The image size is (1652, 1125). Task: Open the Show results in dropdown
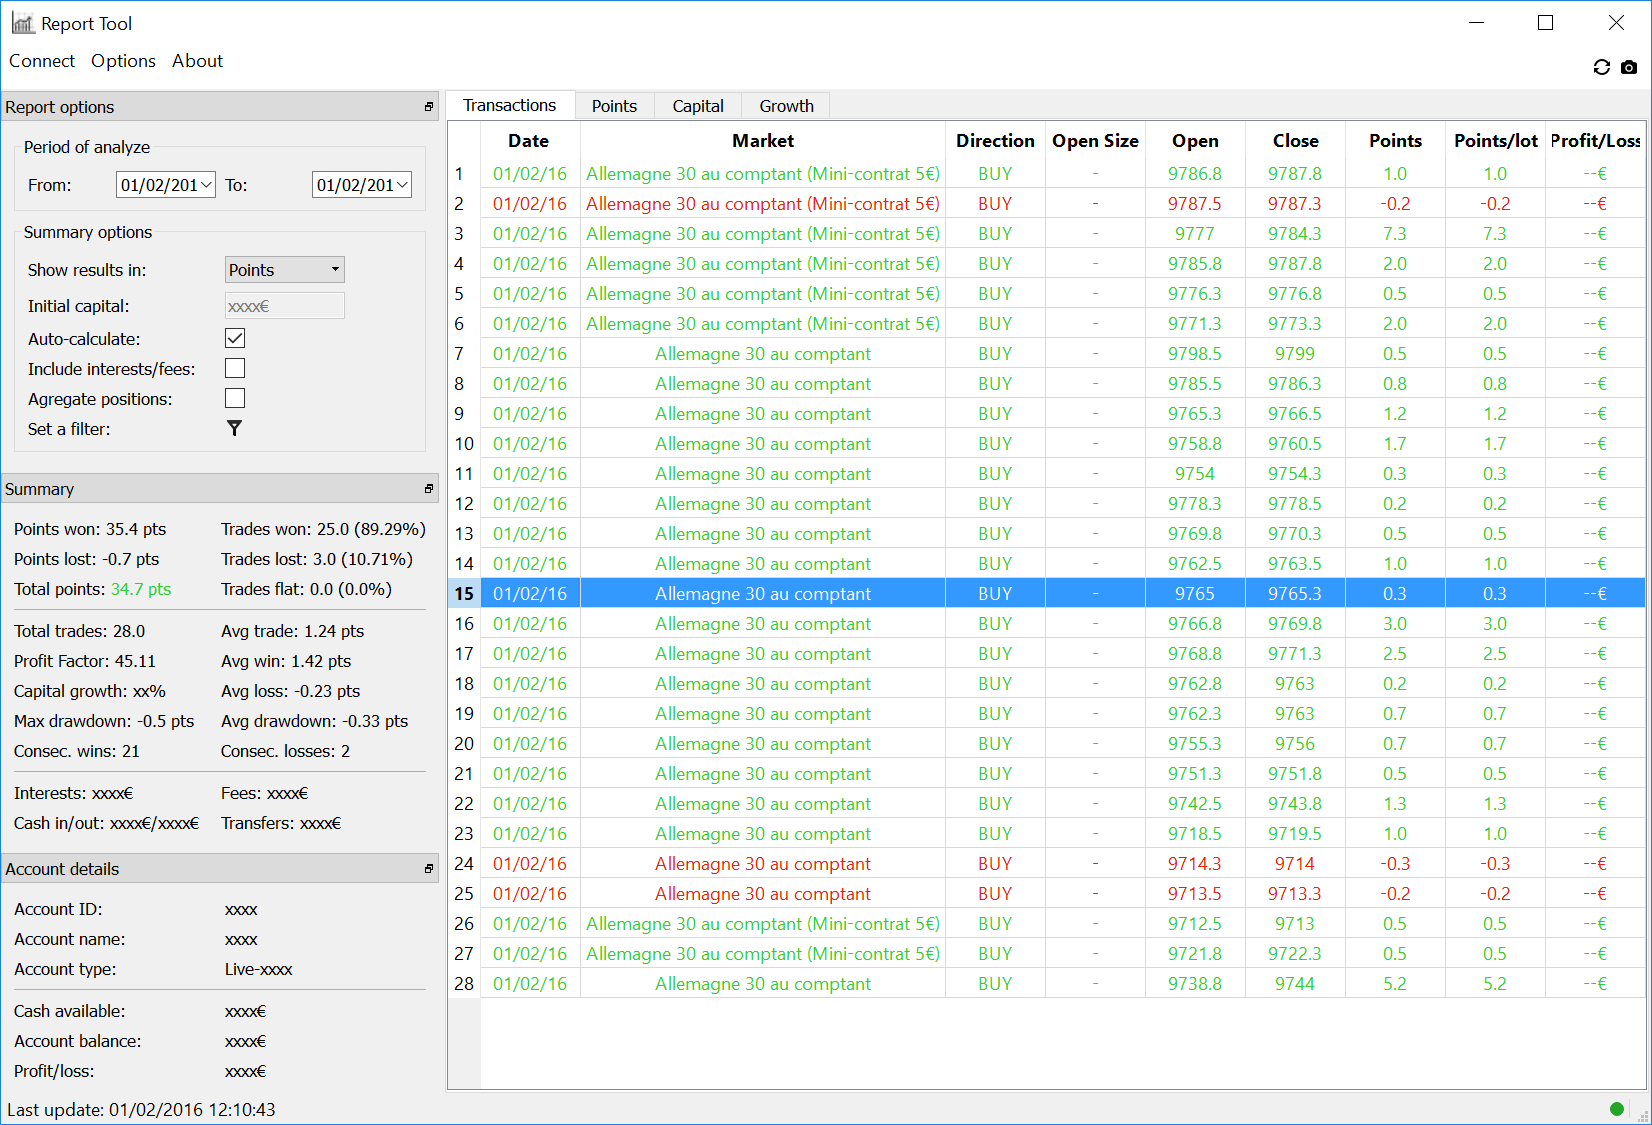click(285, 270)
